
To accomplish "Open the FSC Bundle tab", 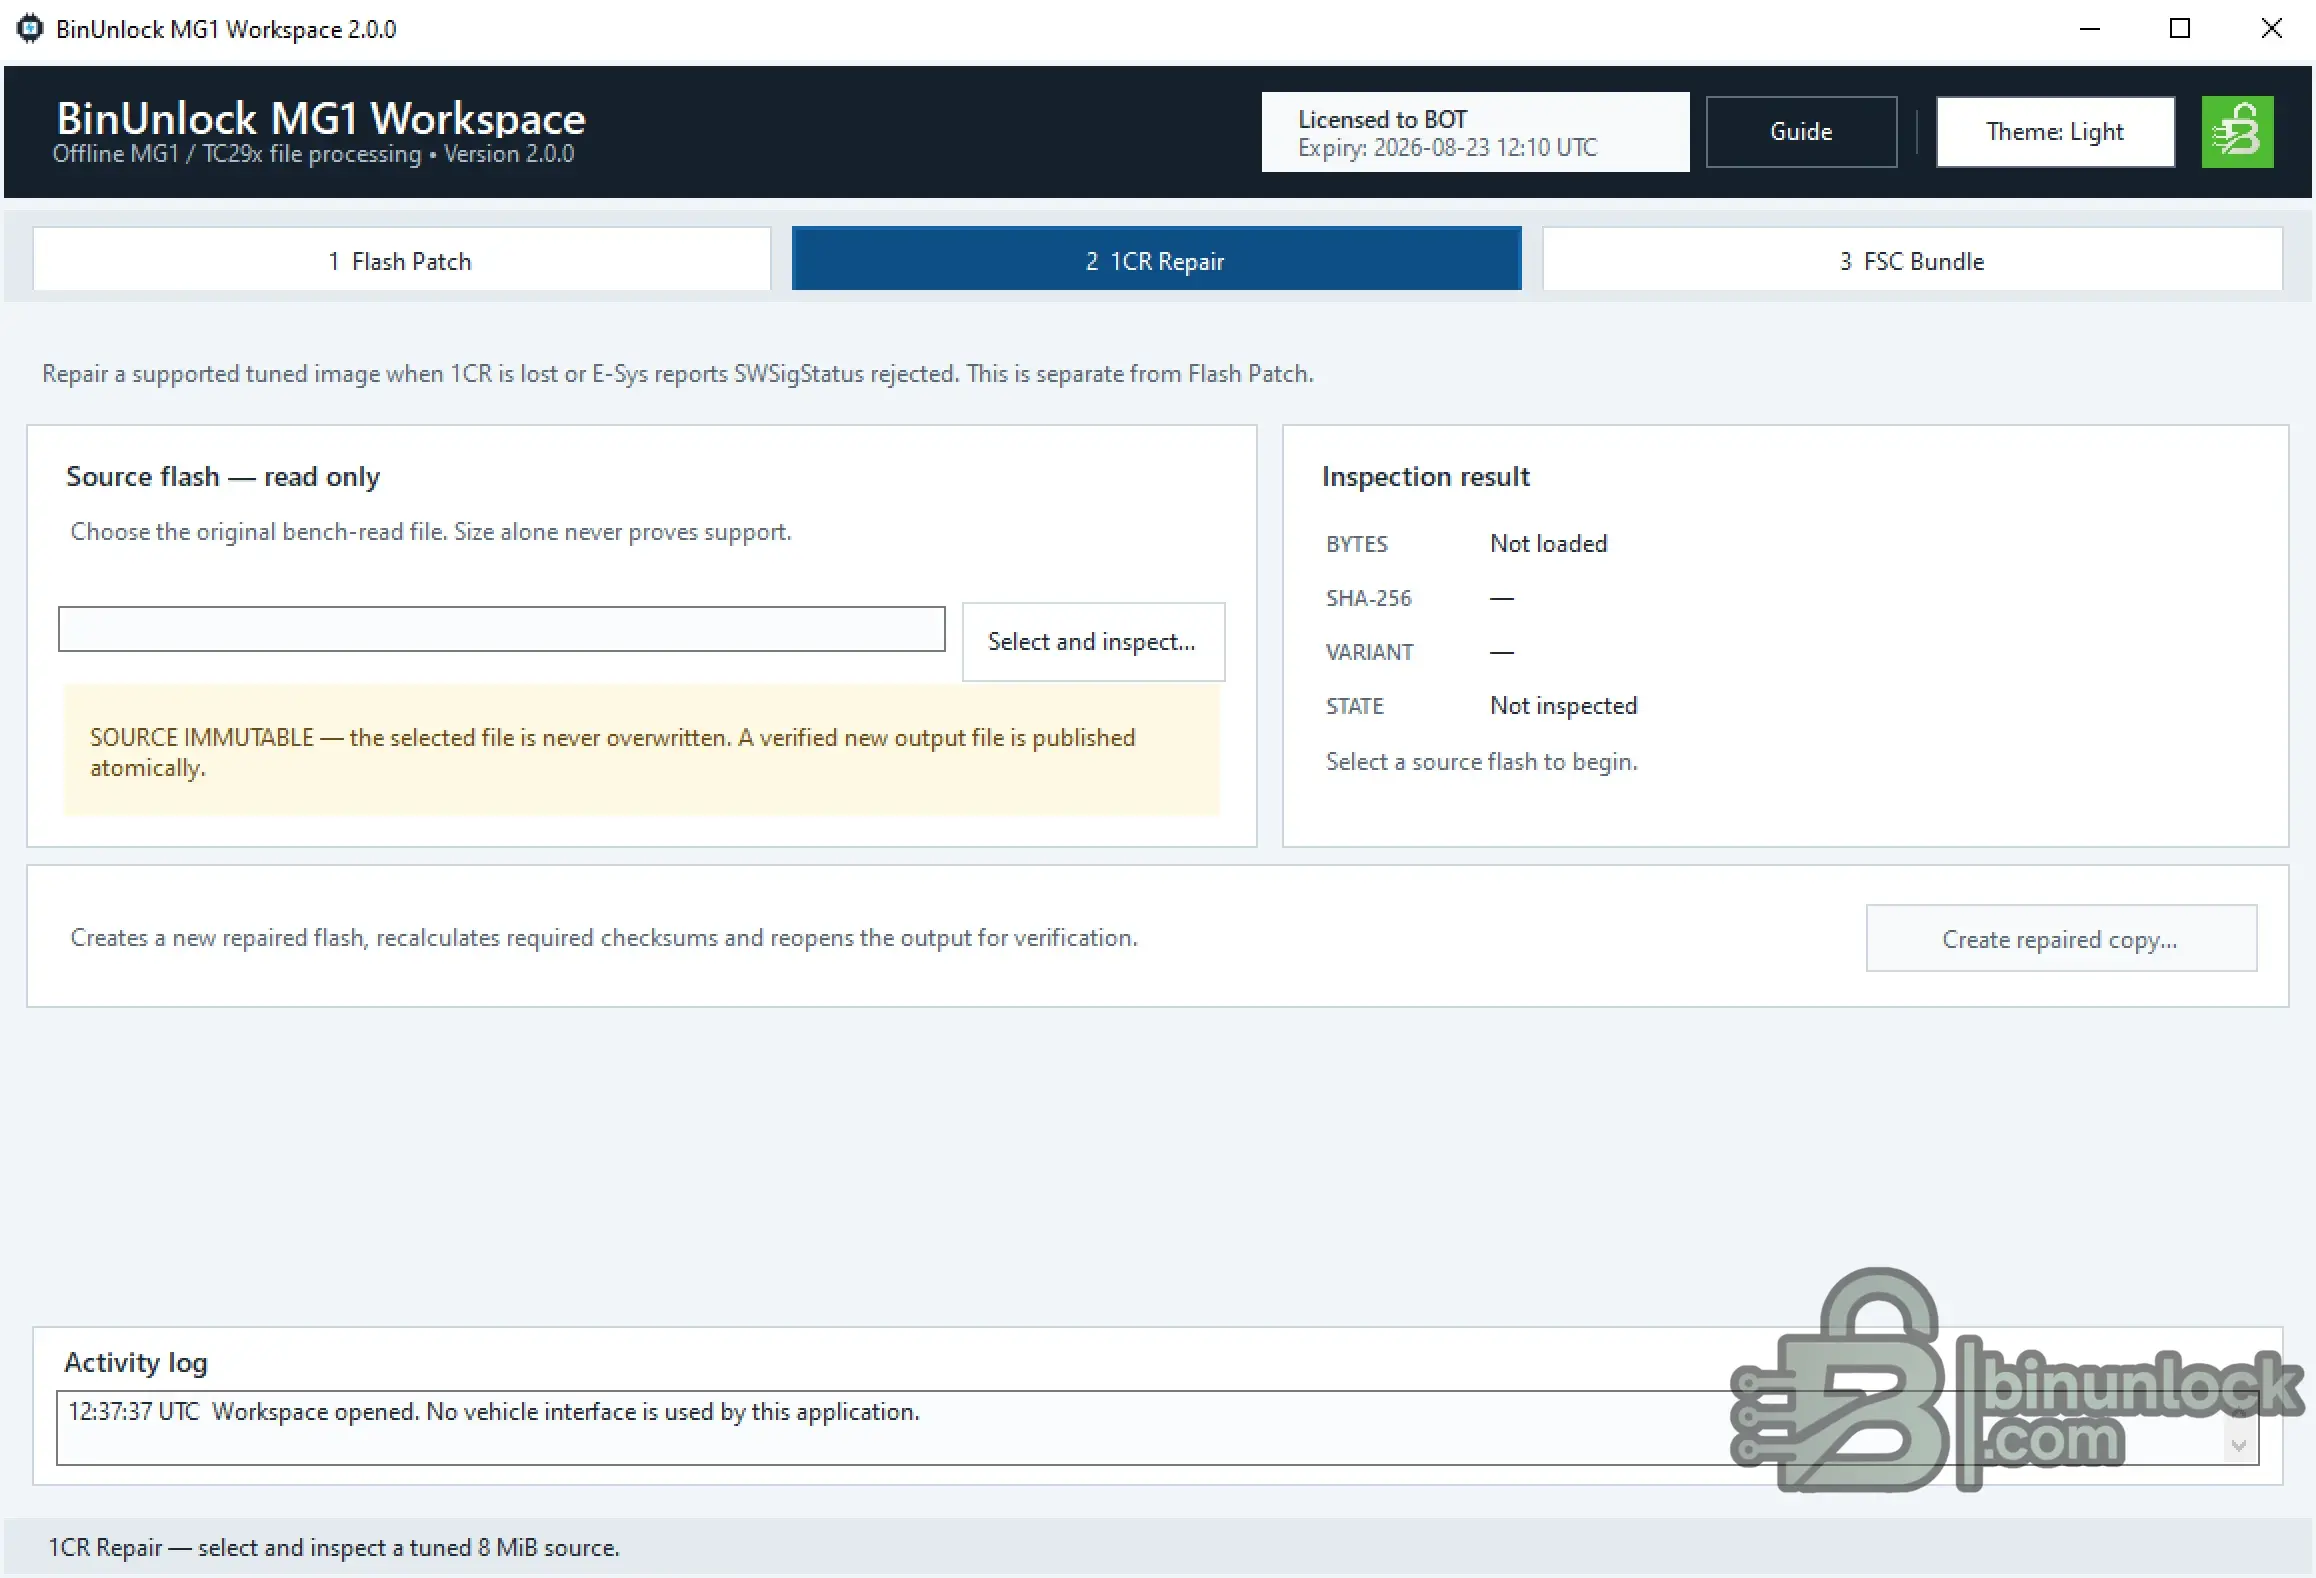I will [1912, 260].
